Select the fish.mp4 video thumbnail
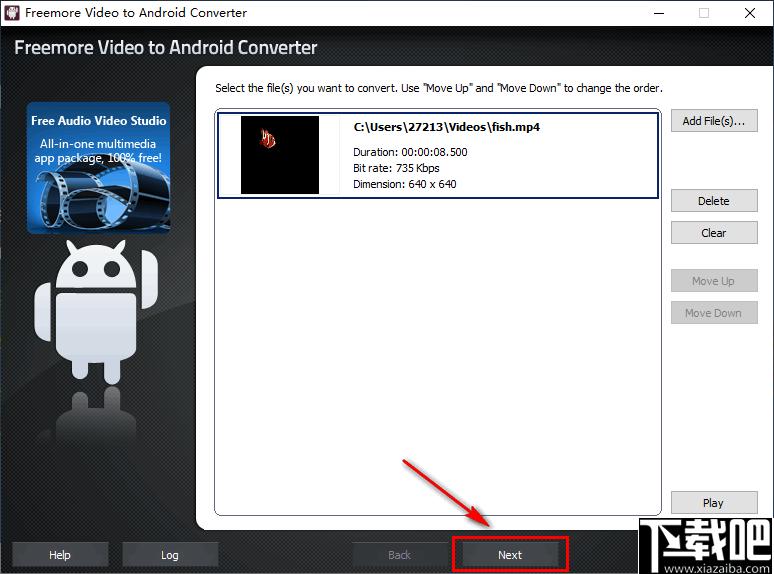The image size is (774, 574). pyautogui.click(x=280, y=155)
